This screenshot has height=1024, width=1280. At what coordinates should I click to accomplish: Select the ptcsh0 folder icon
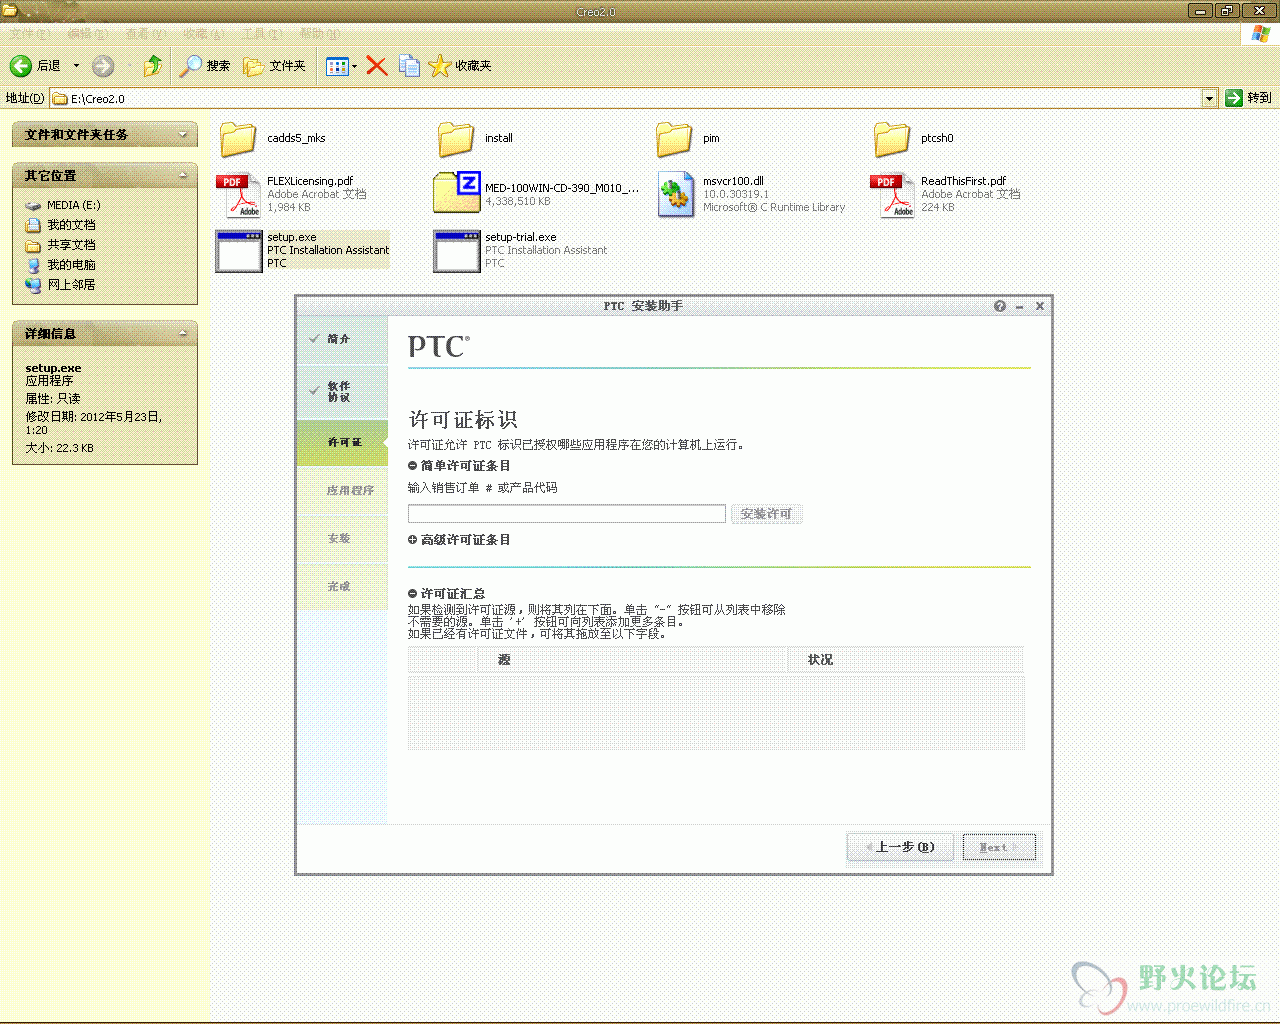pos(892,139)
